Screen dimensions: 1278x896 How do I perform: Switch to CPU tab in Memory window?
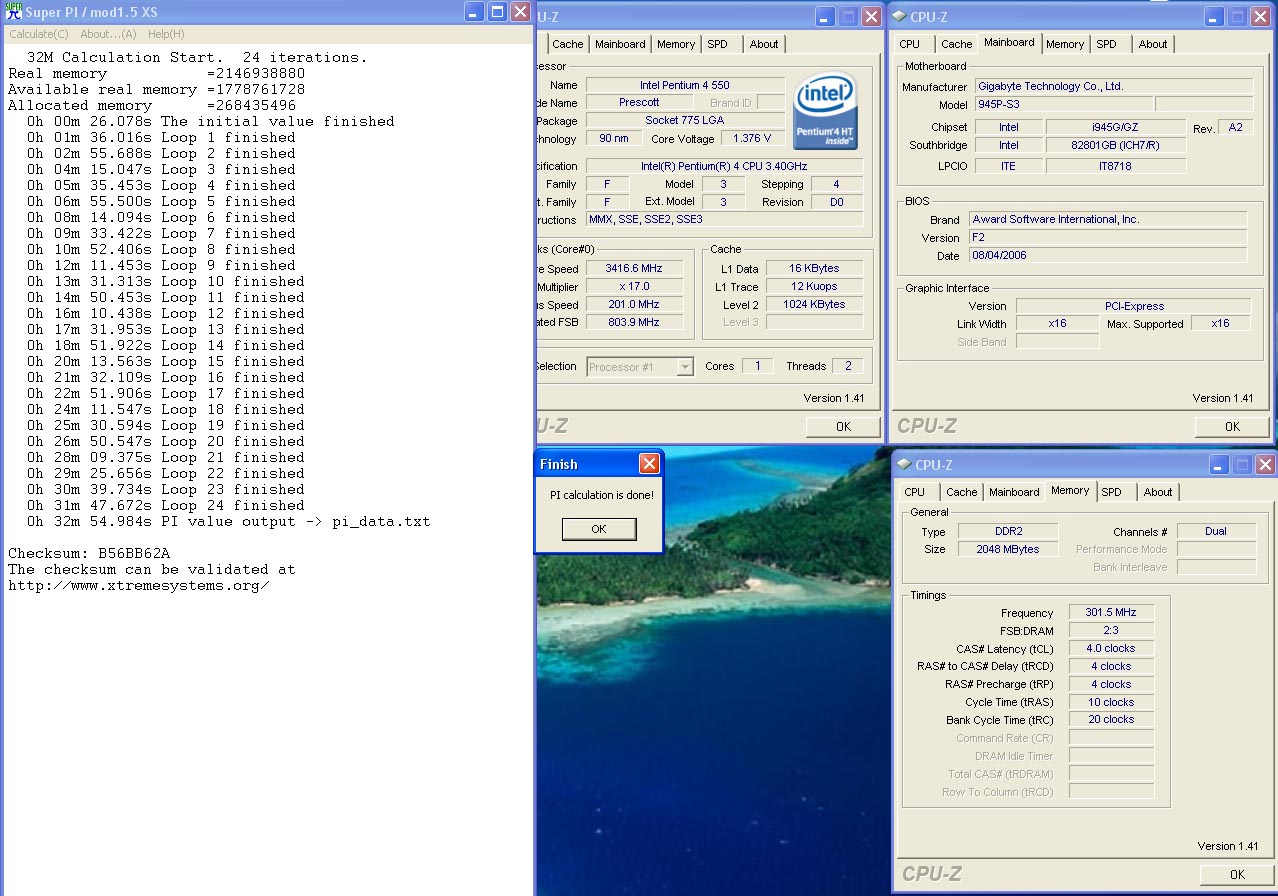[914, 492]
